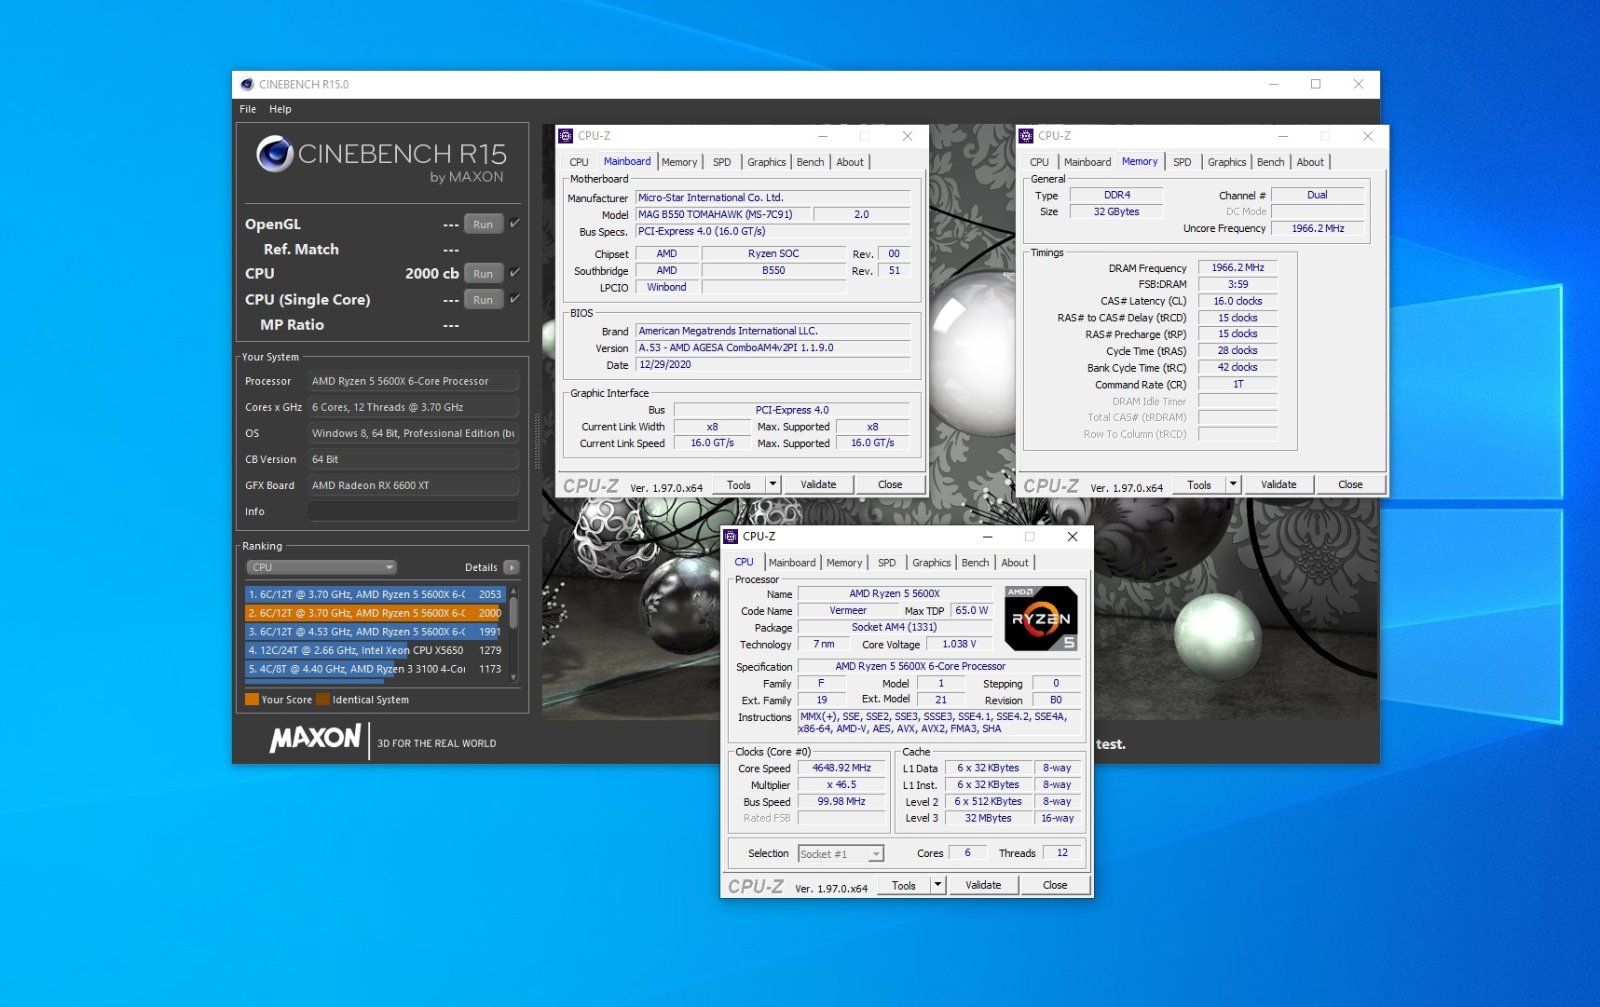Open the Cinebench File menu
Viewport: 1600px width, 1007px height.
pos(248,109)
